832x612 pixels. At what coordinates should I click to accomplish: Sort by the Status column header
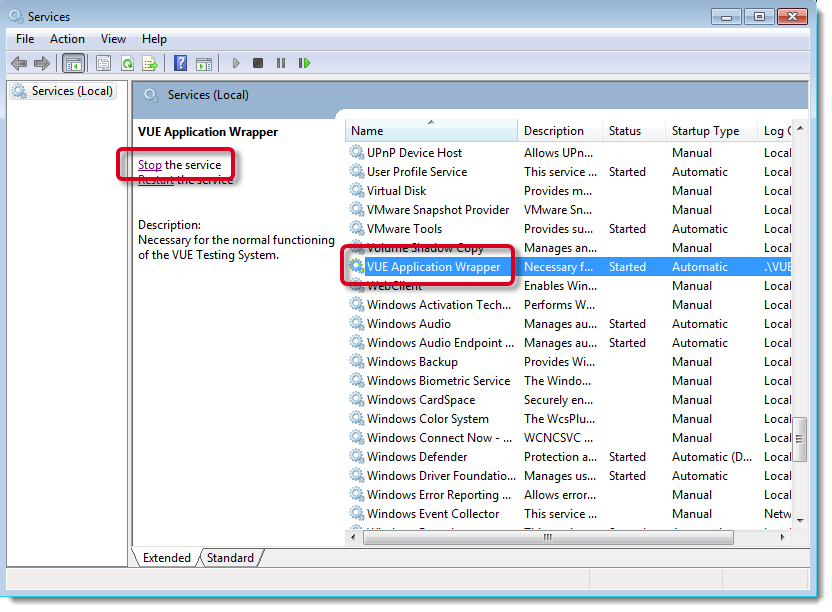[x=634, y=131]
